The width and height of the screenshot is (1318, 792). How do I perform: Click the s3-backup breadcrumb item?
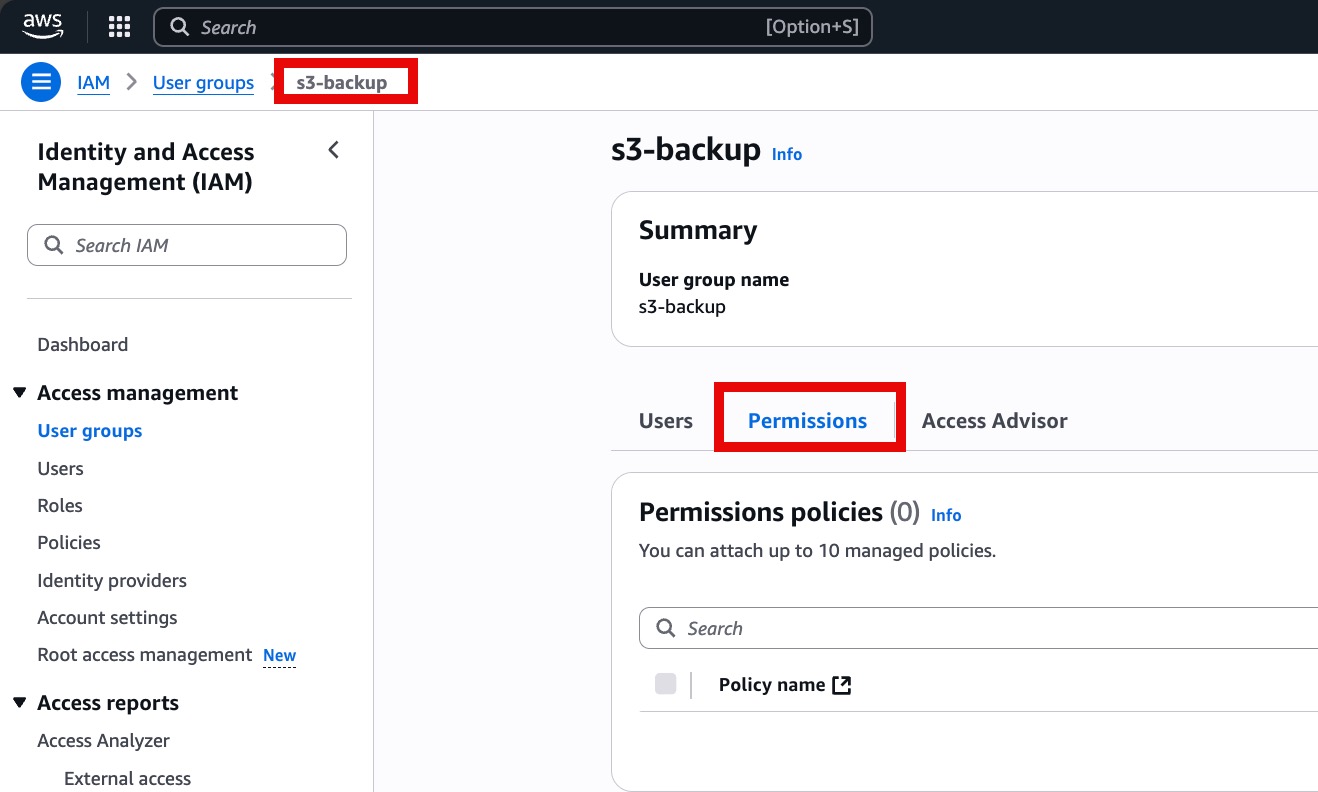342,82
